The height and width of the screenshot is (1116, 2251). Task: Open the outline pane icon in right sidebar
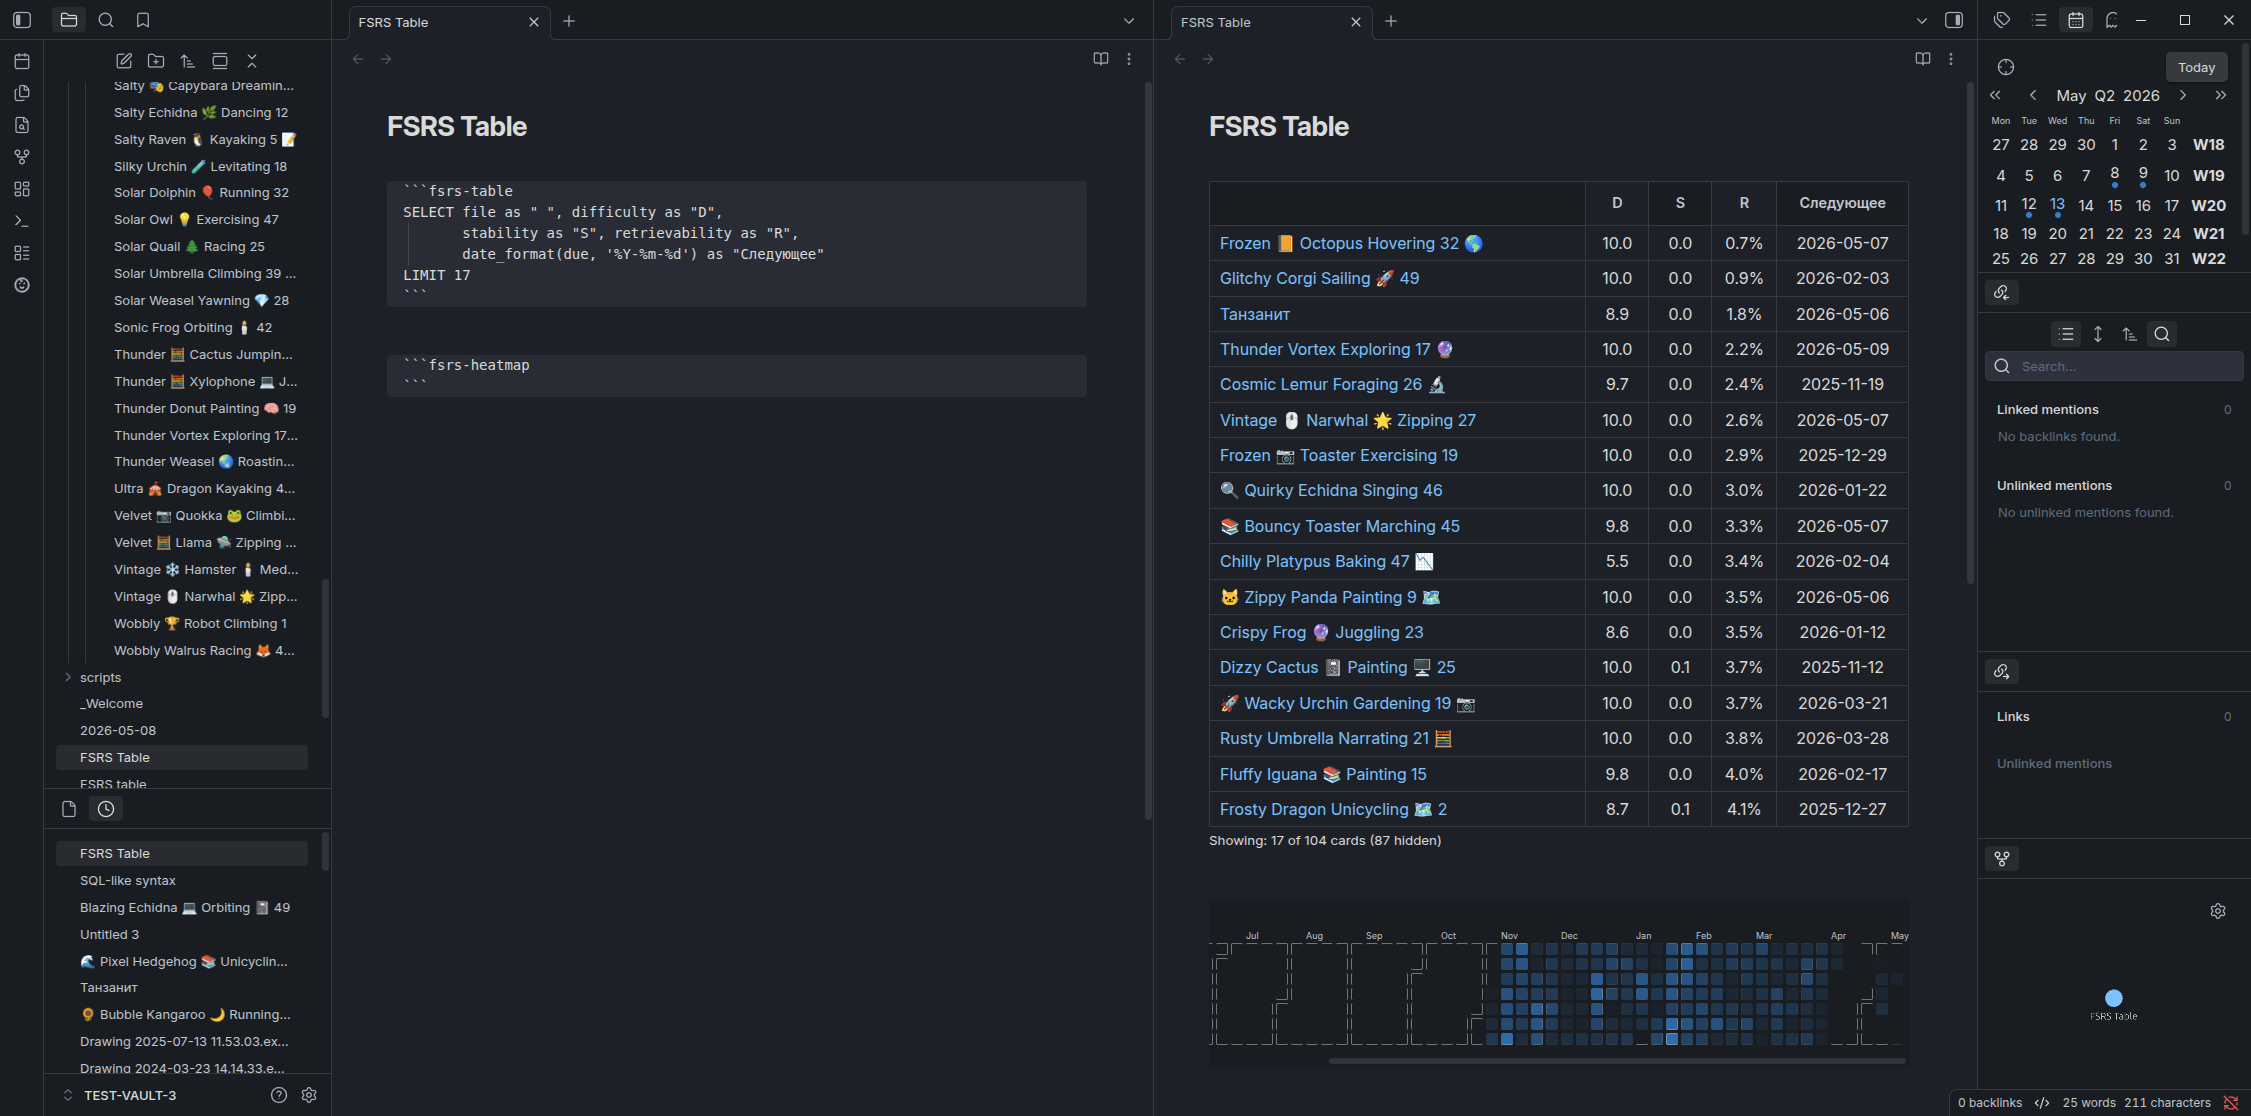(2040, 20)
